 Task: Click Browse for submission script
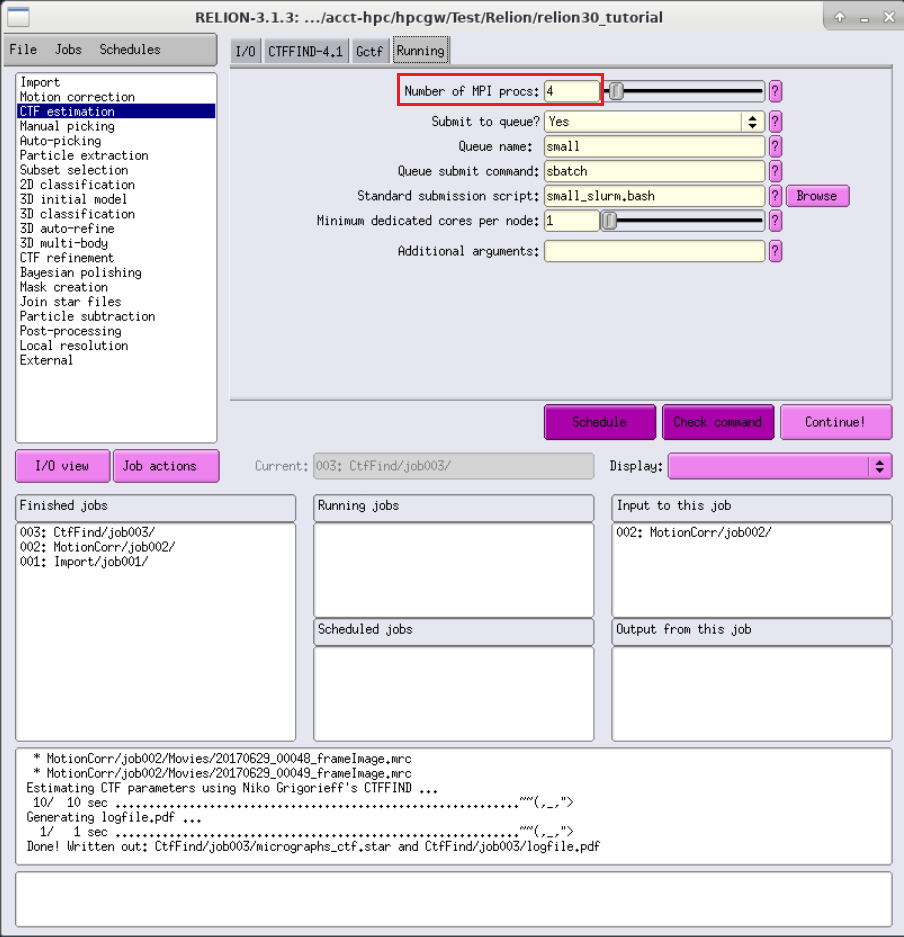point(817,196)
